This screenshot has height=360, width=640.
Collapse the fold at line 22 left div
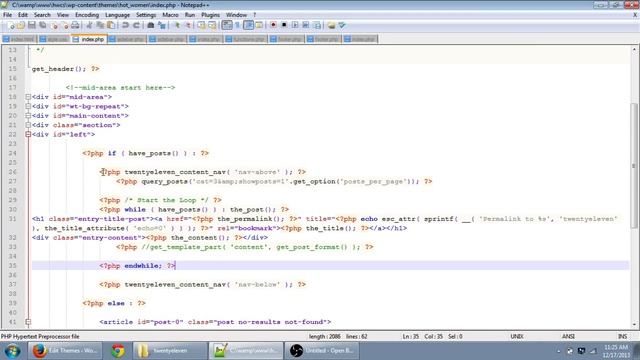coord(28,135)
